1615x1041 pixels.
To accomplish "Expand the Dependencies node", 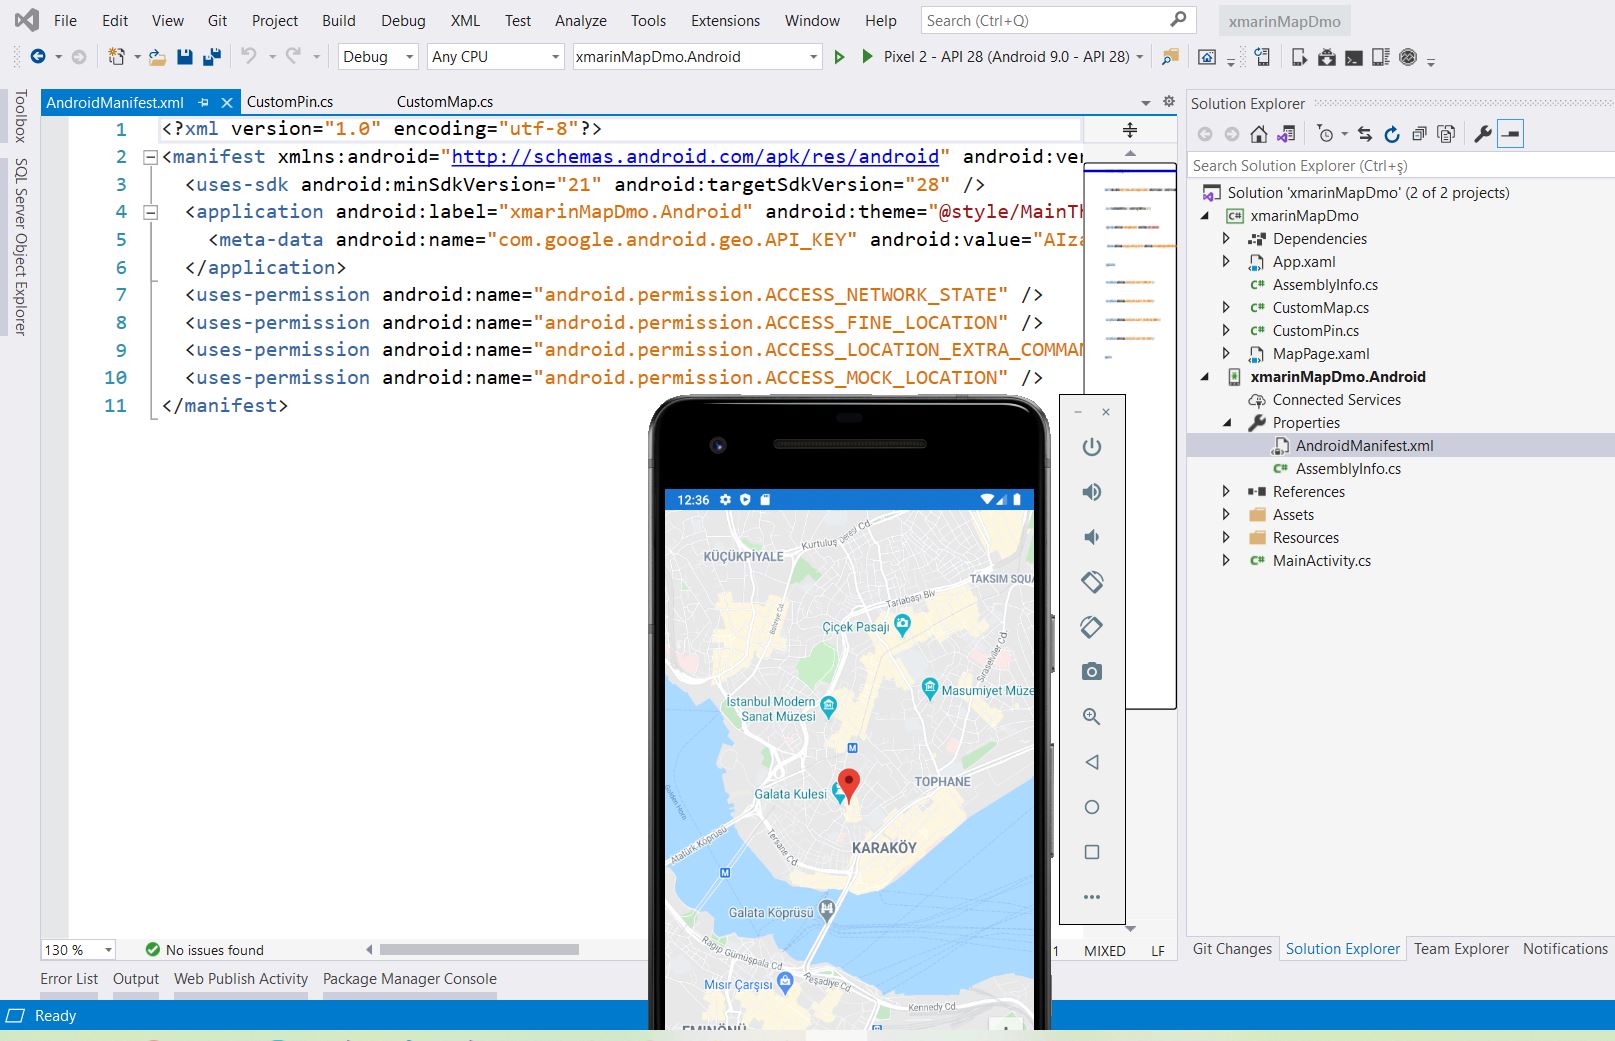I will pyautogui.click(x=1226, y=238).
